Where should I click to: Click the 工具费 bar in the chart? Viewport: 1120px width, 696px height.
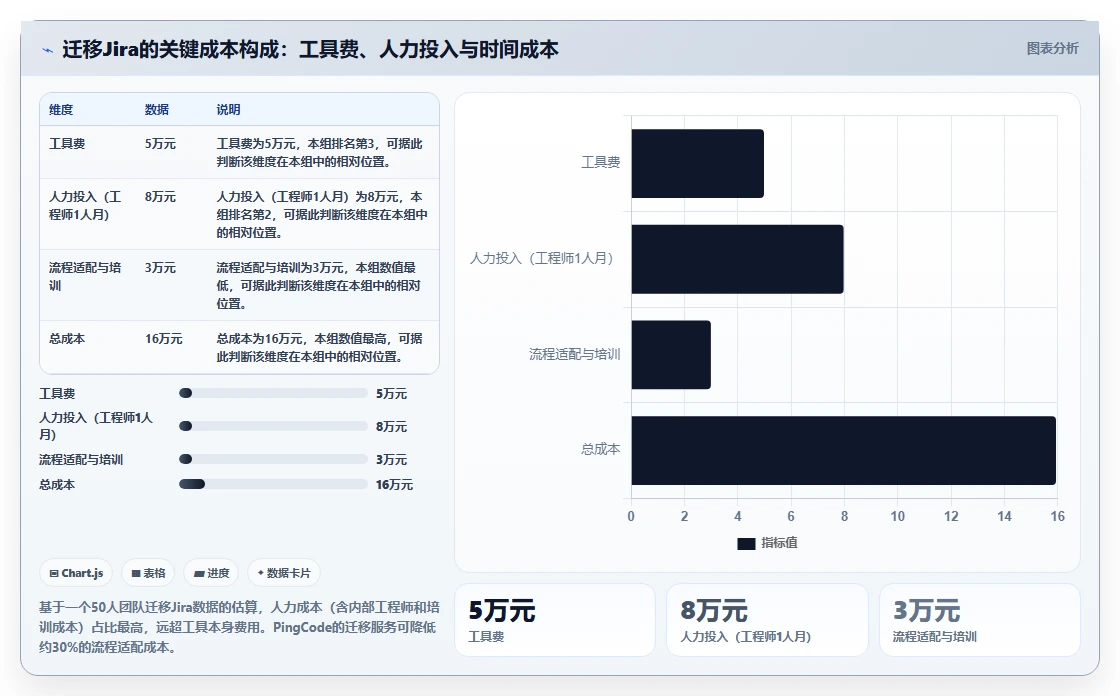(697, 164)
